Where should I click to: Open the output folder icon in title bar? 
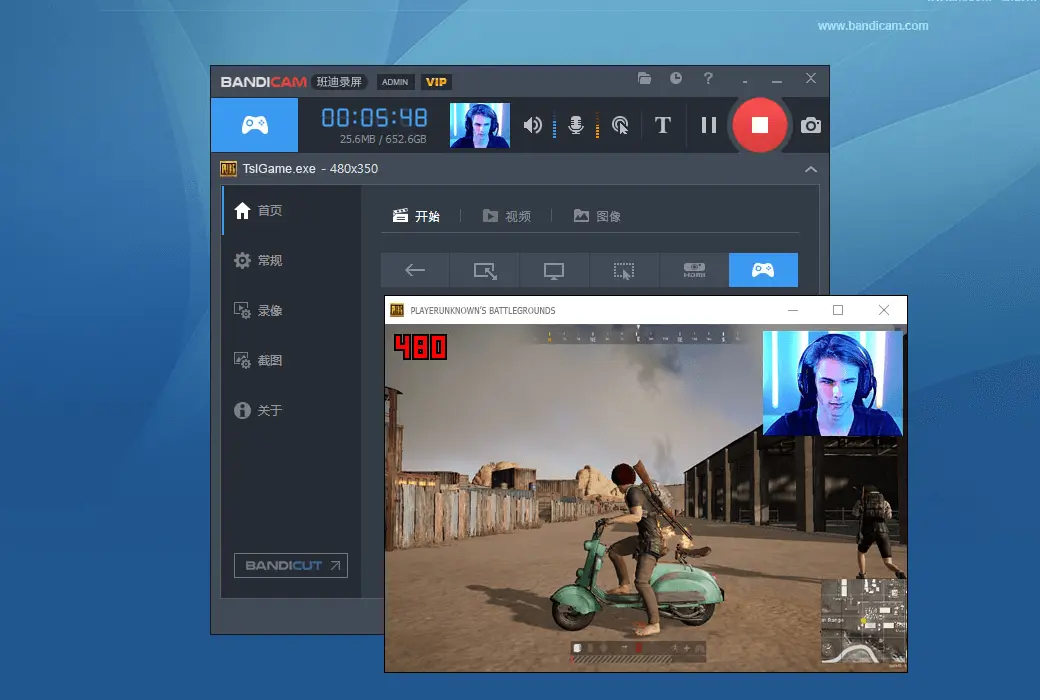pyautogui.click(x=645, y=79)
